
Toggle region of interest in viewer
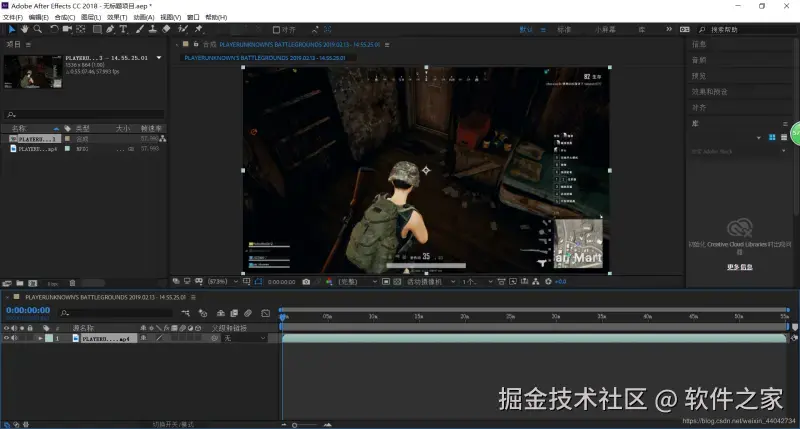(386, 282)
